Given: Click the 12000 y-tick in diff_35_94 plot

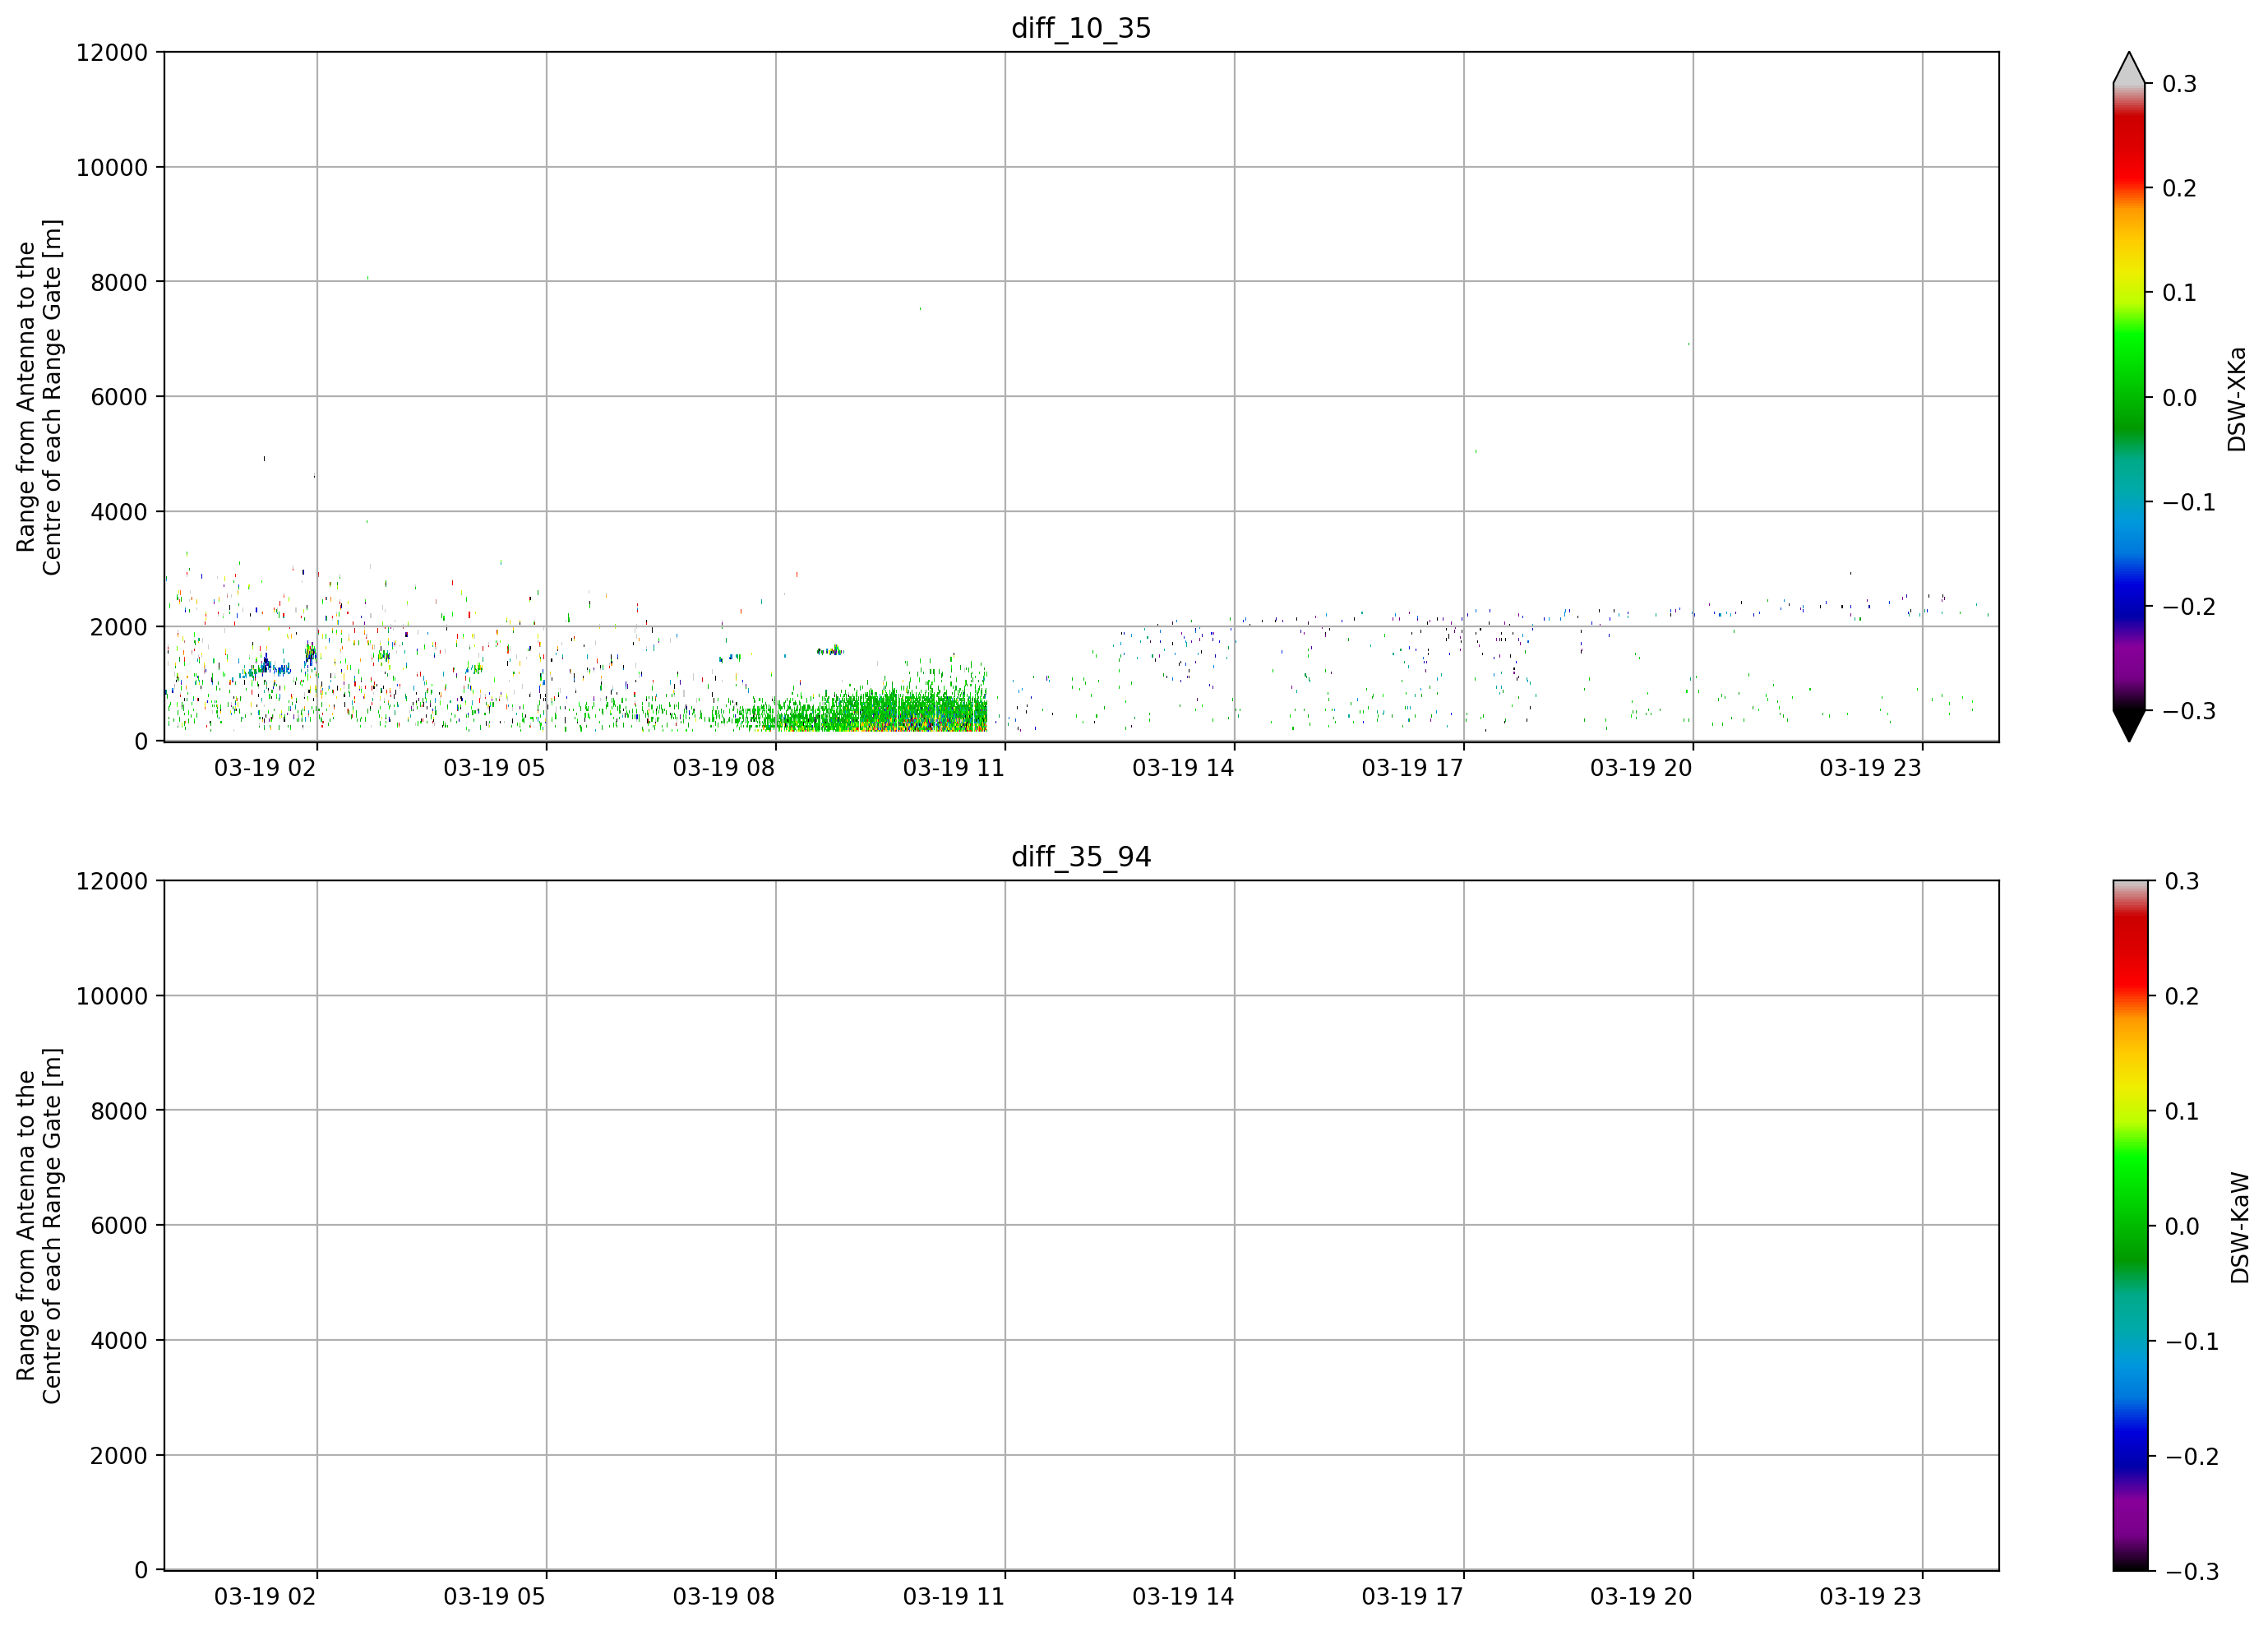Looking at the screenshot, I should click(112, 881).
